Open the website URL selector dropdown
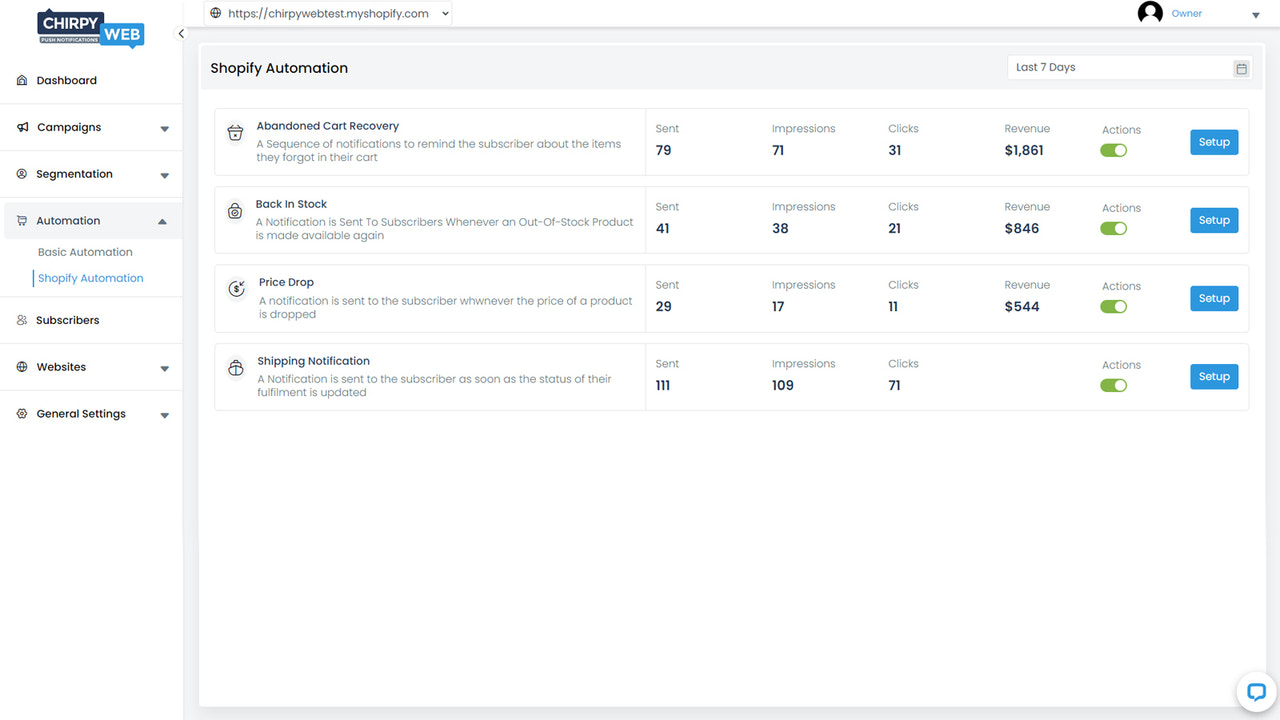This screenshot has width=1280, height=720. pyautogui.click(x=443, y=13)
